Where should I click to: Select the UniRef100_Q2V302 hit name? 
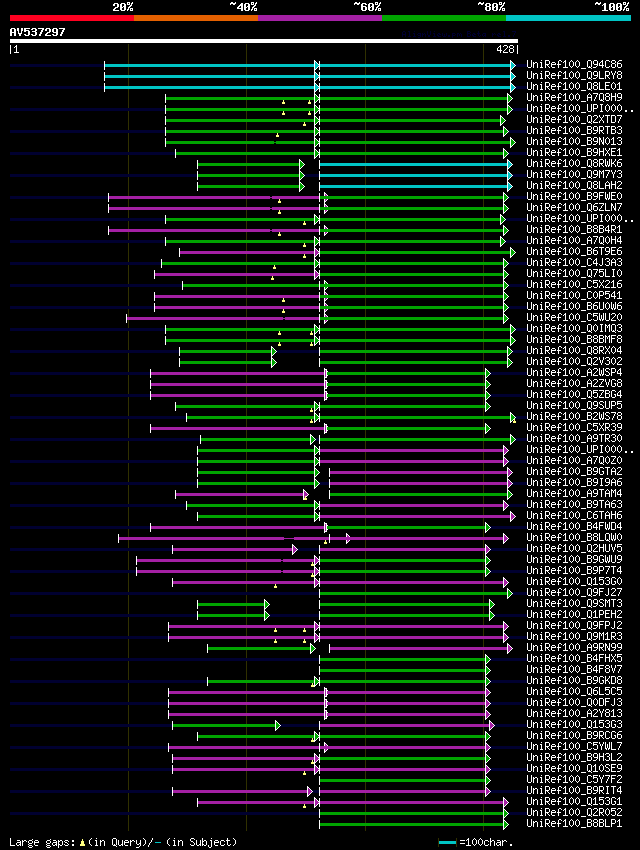(574, 362)
